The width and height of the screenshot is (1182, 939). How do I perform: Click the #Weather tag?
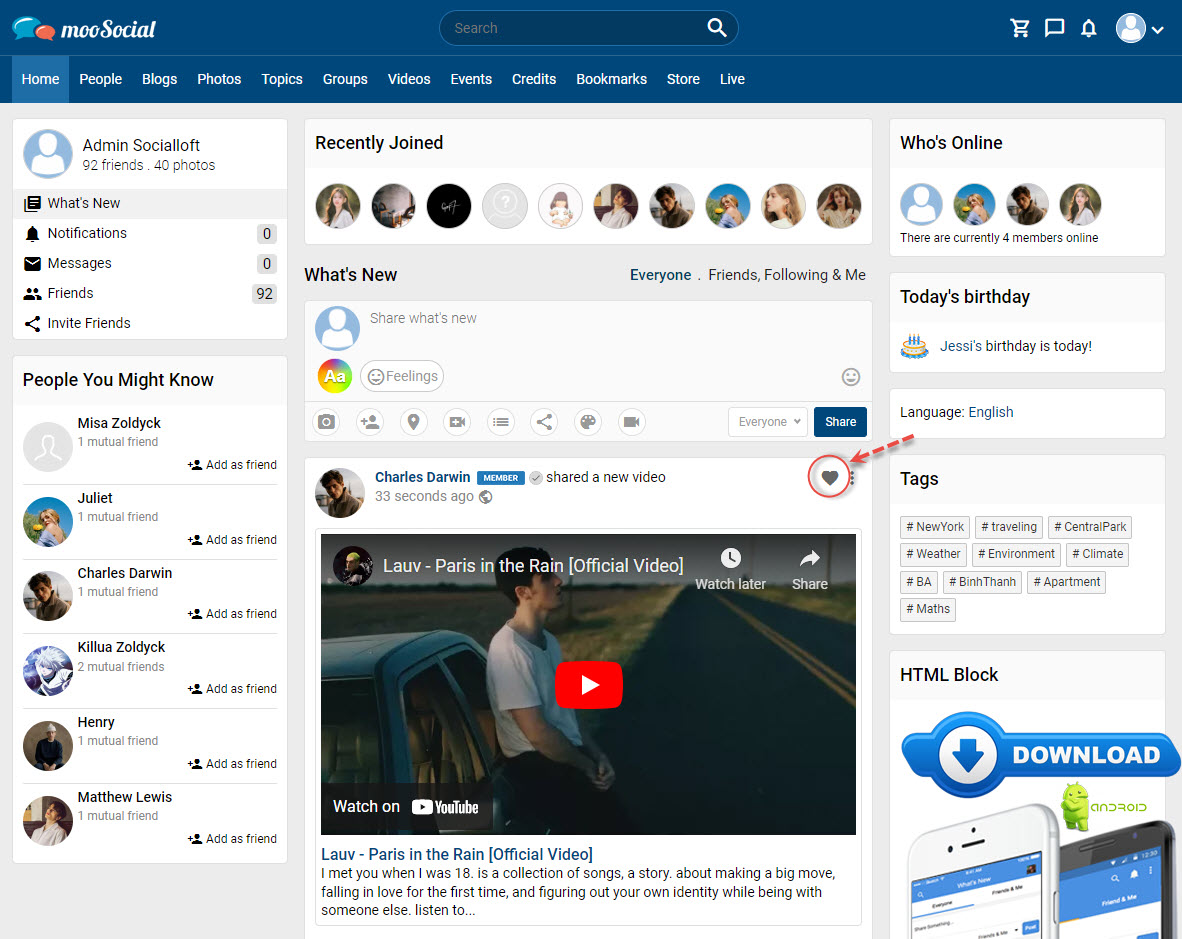933,554
